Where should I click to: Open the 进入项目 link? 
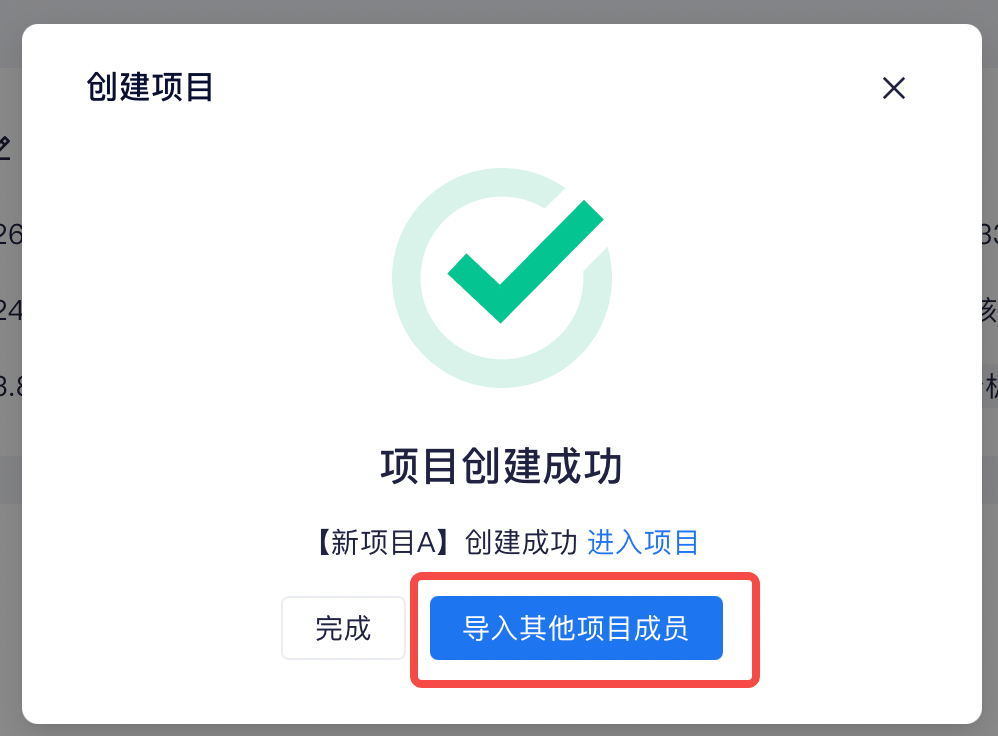[642, 543]
